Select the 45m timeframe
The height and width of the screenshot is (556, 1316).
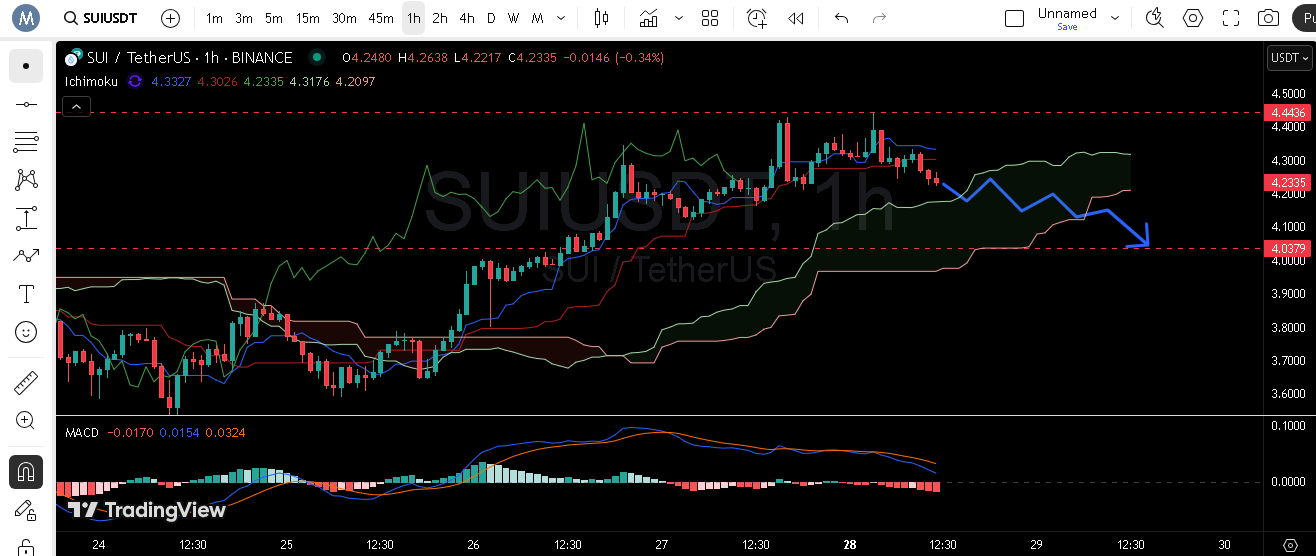coord(381,18)
